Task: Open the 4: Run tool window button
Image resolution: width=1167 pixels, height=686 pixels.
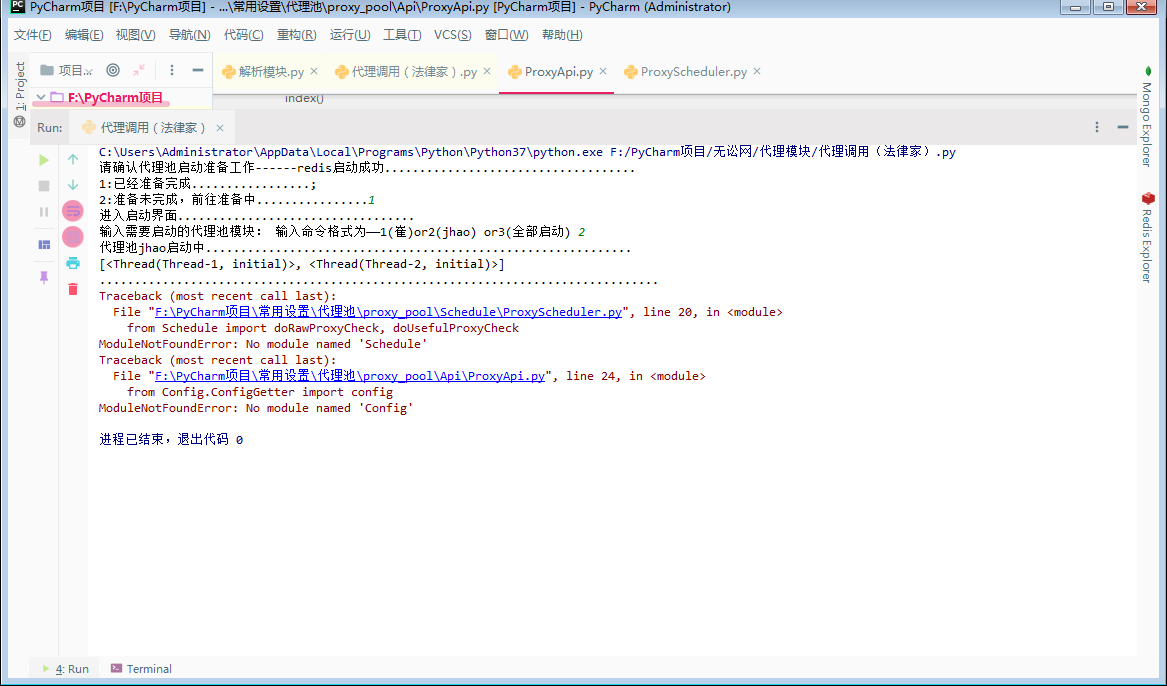Action: (65, 669)
